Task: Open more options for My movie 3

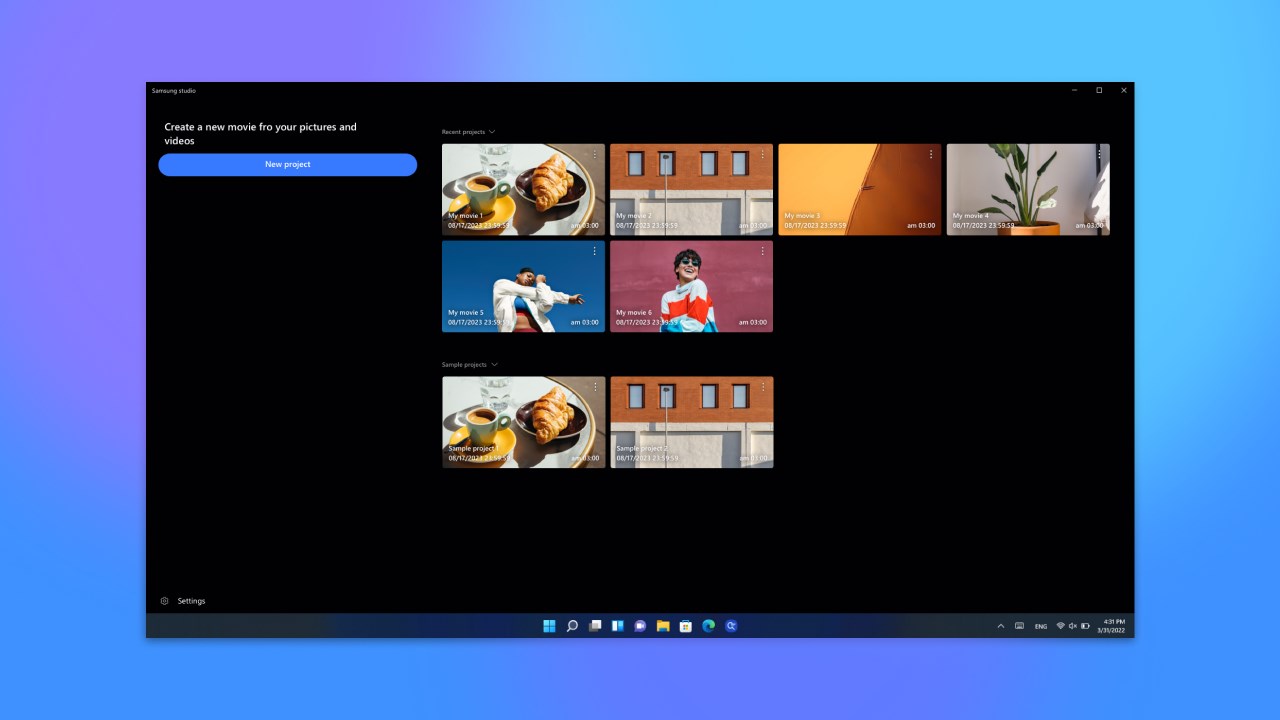Action: pyautogui.click(x=930, y=154)
